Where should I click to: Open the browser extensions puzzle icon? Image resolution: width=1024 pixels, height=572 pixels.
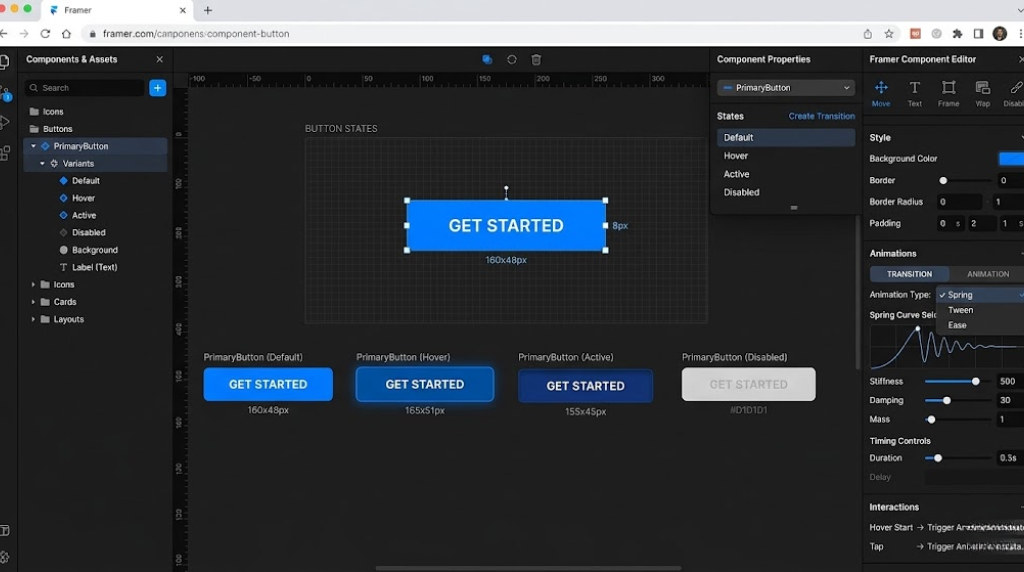(x=957, y=33)
